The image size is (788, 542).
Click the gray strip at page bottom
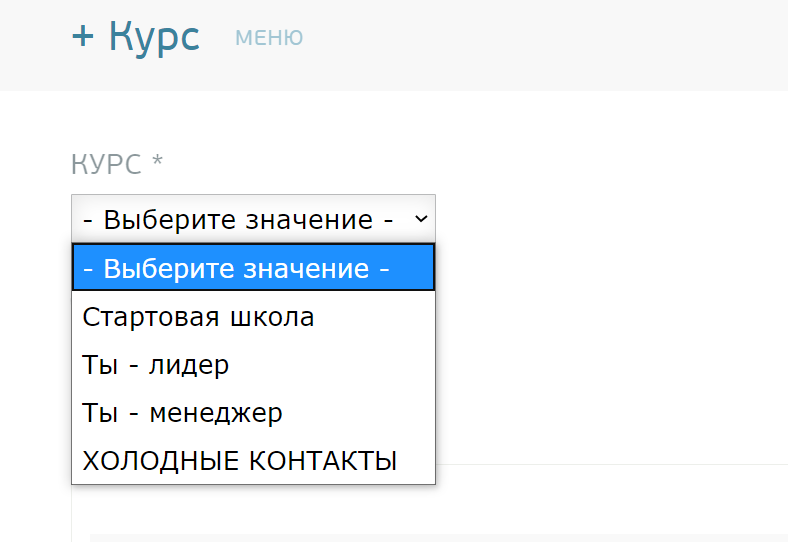coord(440,537)
